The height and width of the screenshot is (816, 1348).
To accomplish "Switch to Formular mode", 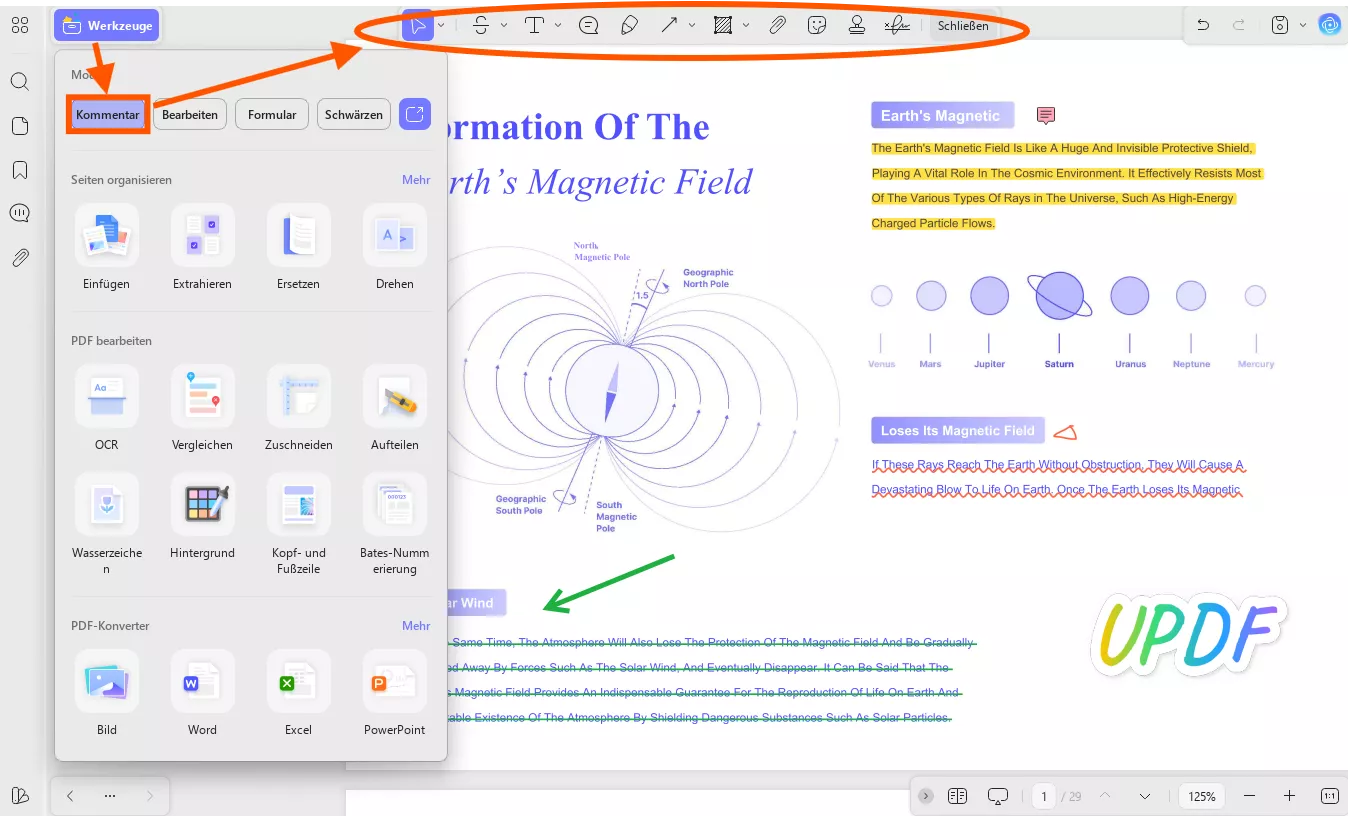I will tap(272, 115).
